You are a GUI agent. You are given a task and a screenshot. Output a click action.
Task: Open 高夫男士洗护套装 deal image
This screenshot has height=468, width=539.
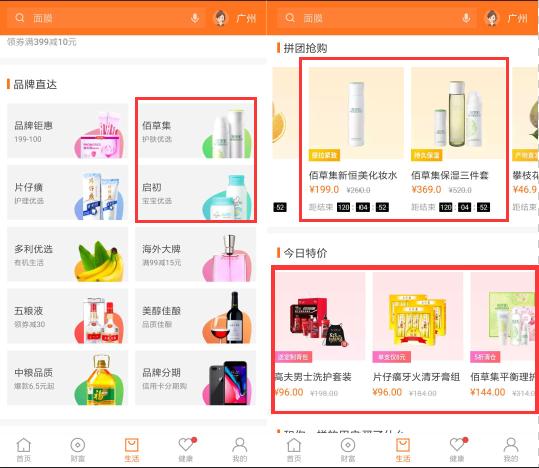tap(320, 316)
